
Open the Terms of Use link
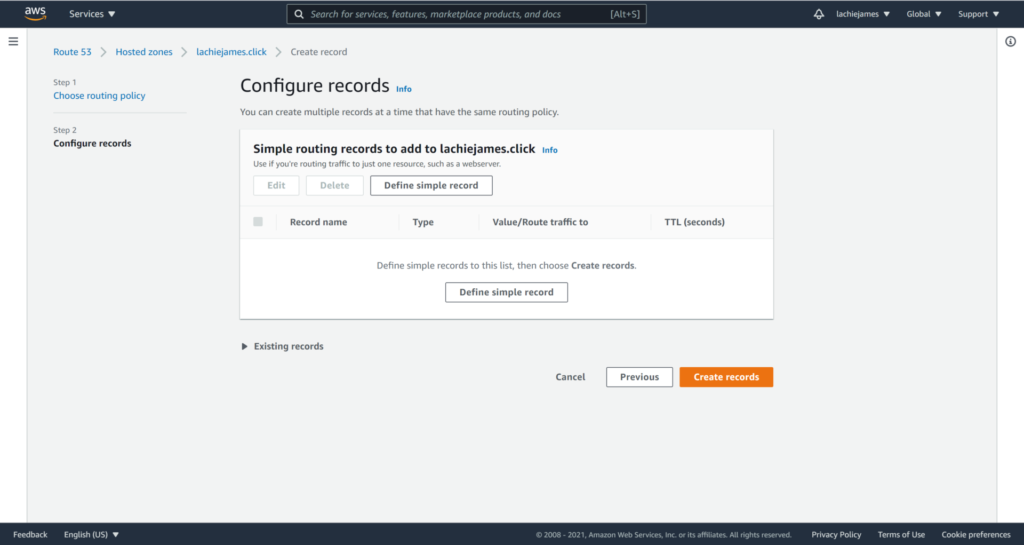pyautogui.click(x=901, y=535)
